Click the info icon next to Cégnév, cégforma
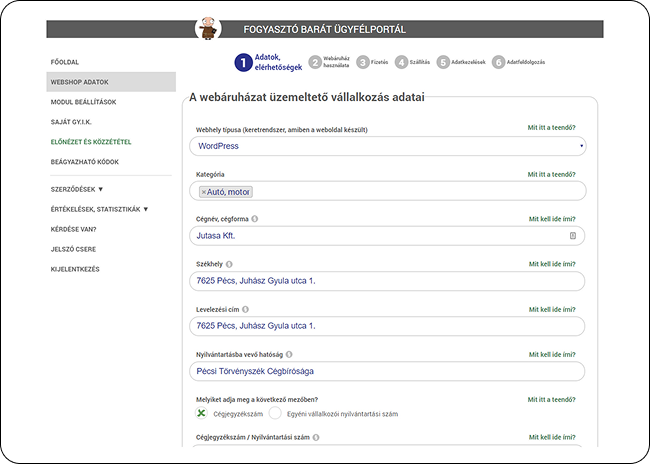This screenshot has height=464, width=650. (254, 219)
